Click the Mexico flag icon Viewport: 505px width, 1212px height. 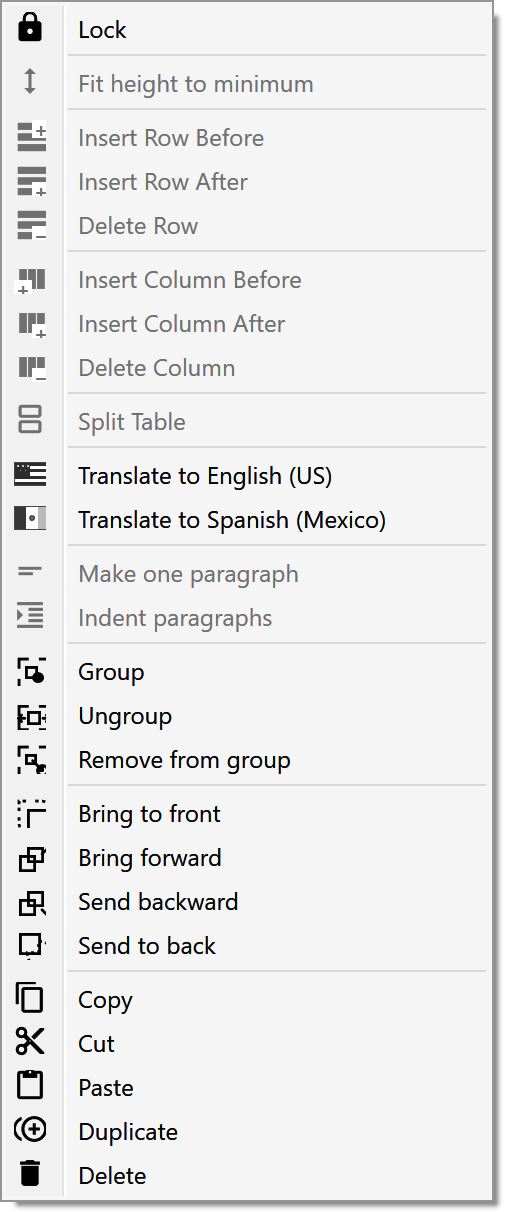30,519
